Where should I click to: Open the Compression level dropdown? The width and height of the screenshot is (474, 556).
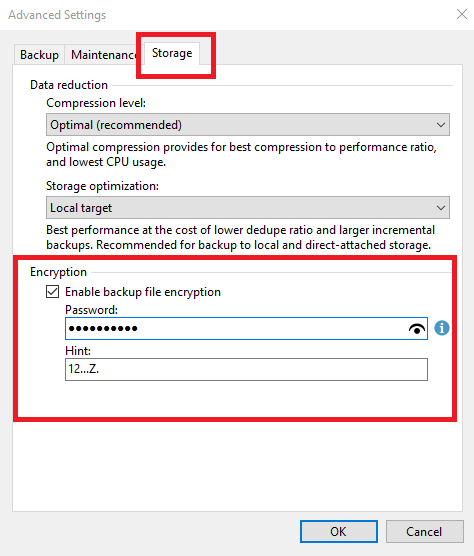[248, 124]
